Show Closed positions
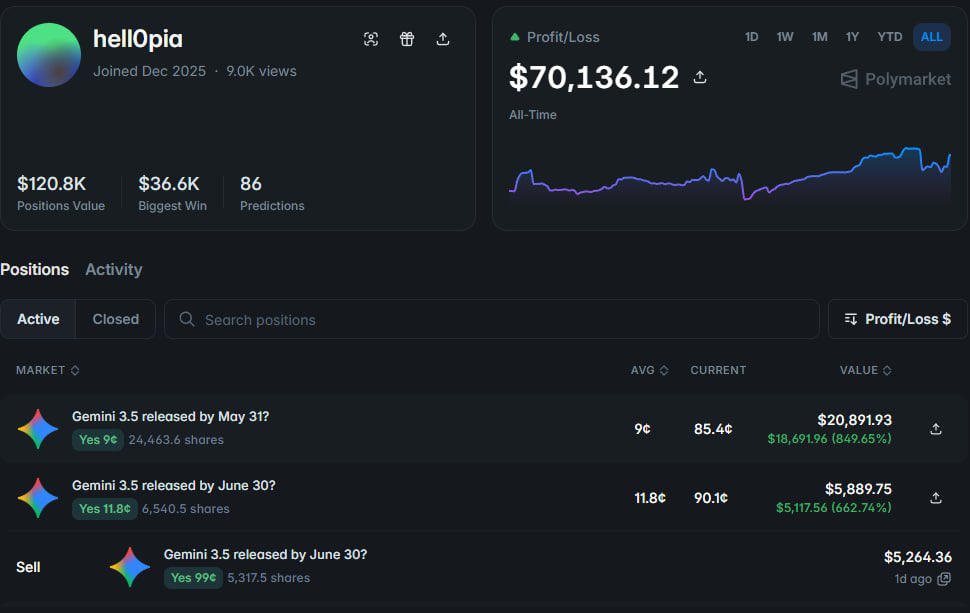Viewport: 970px width, 613px height. (116, 319)
